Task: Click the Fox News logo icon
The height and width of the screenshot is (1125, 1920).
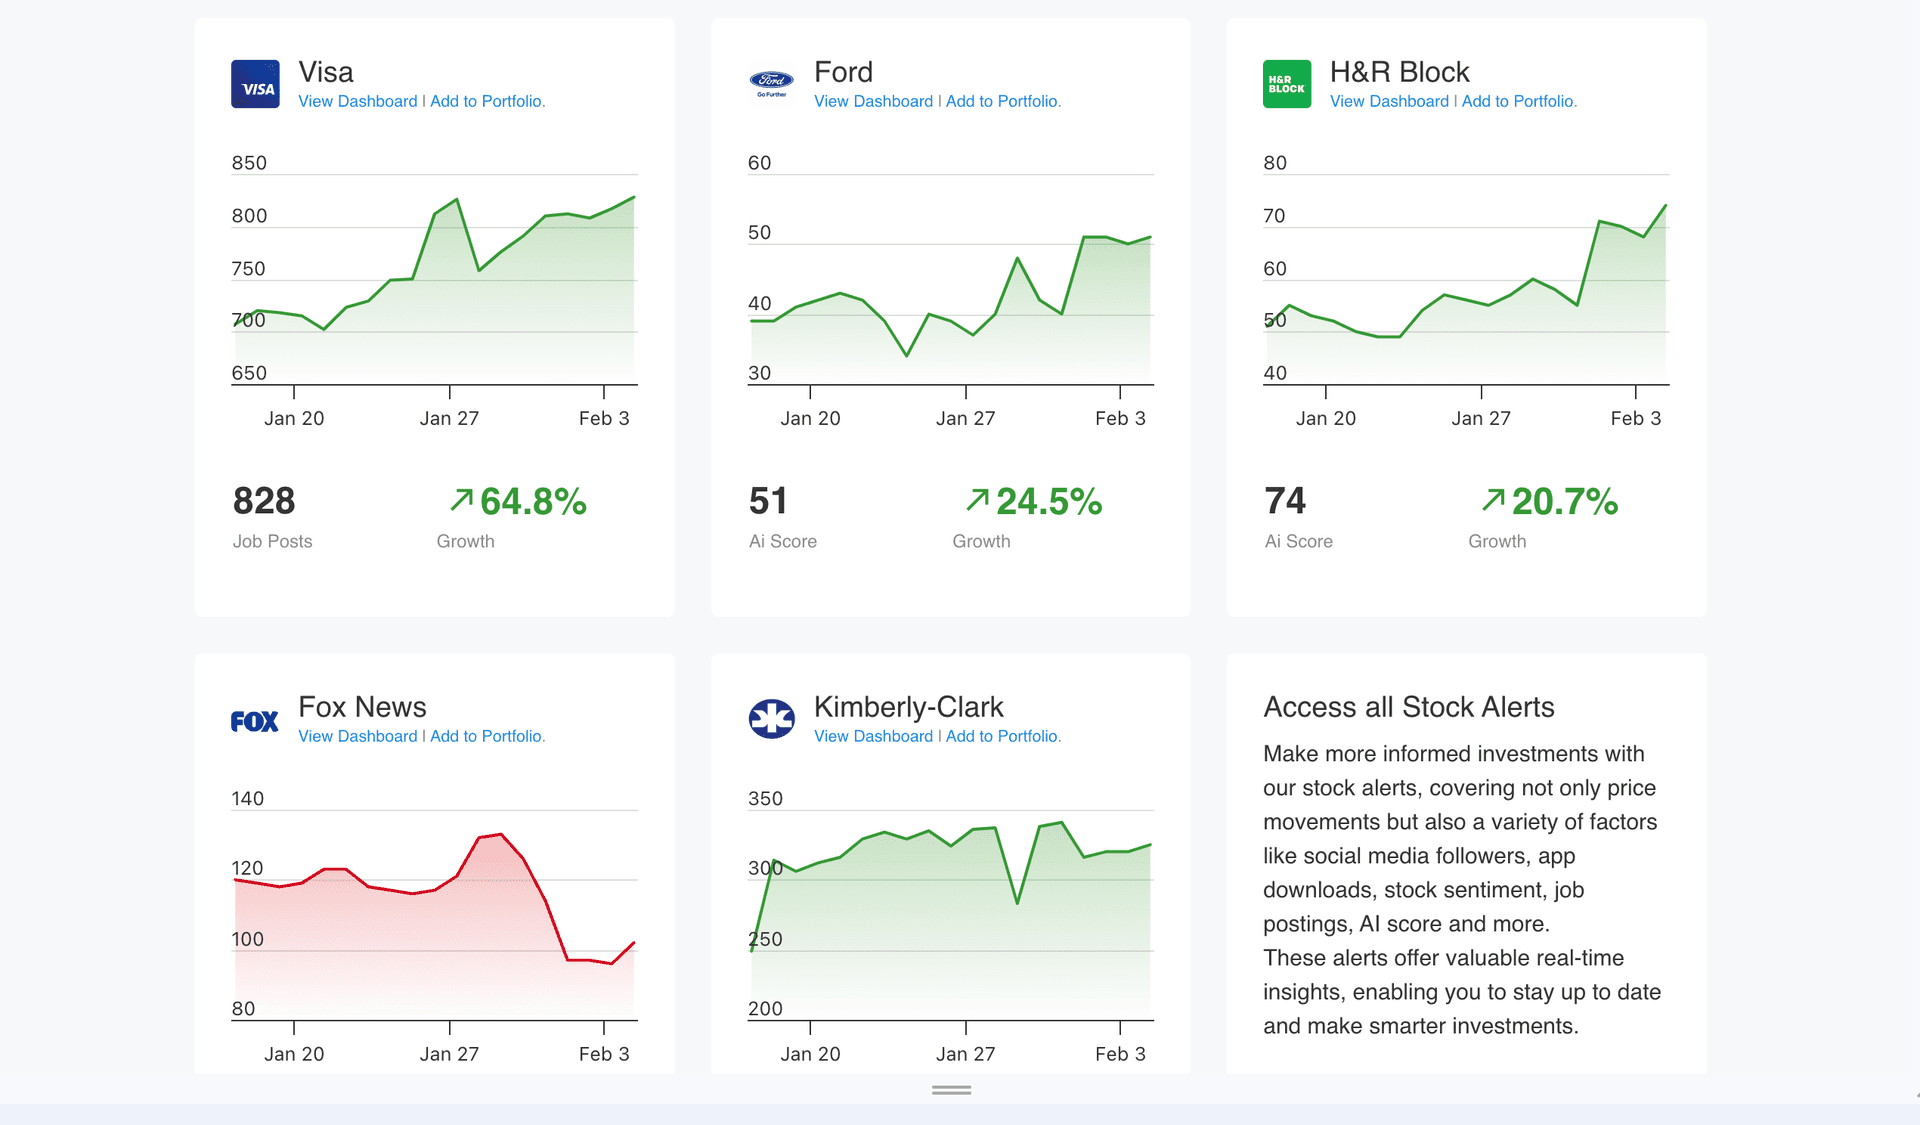Action: point(255,721)
